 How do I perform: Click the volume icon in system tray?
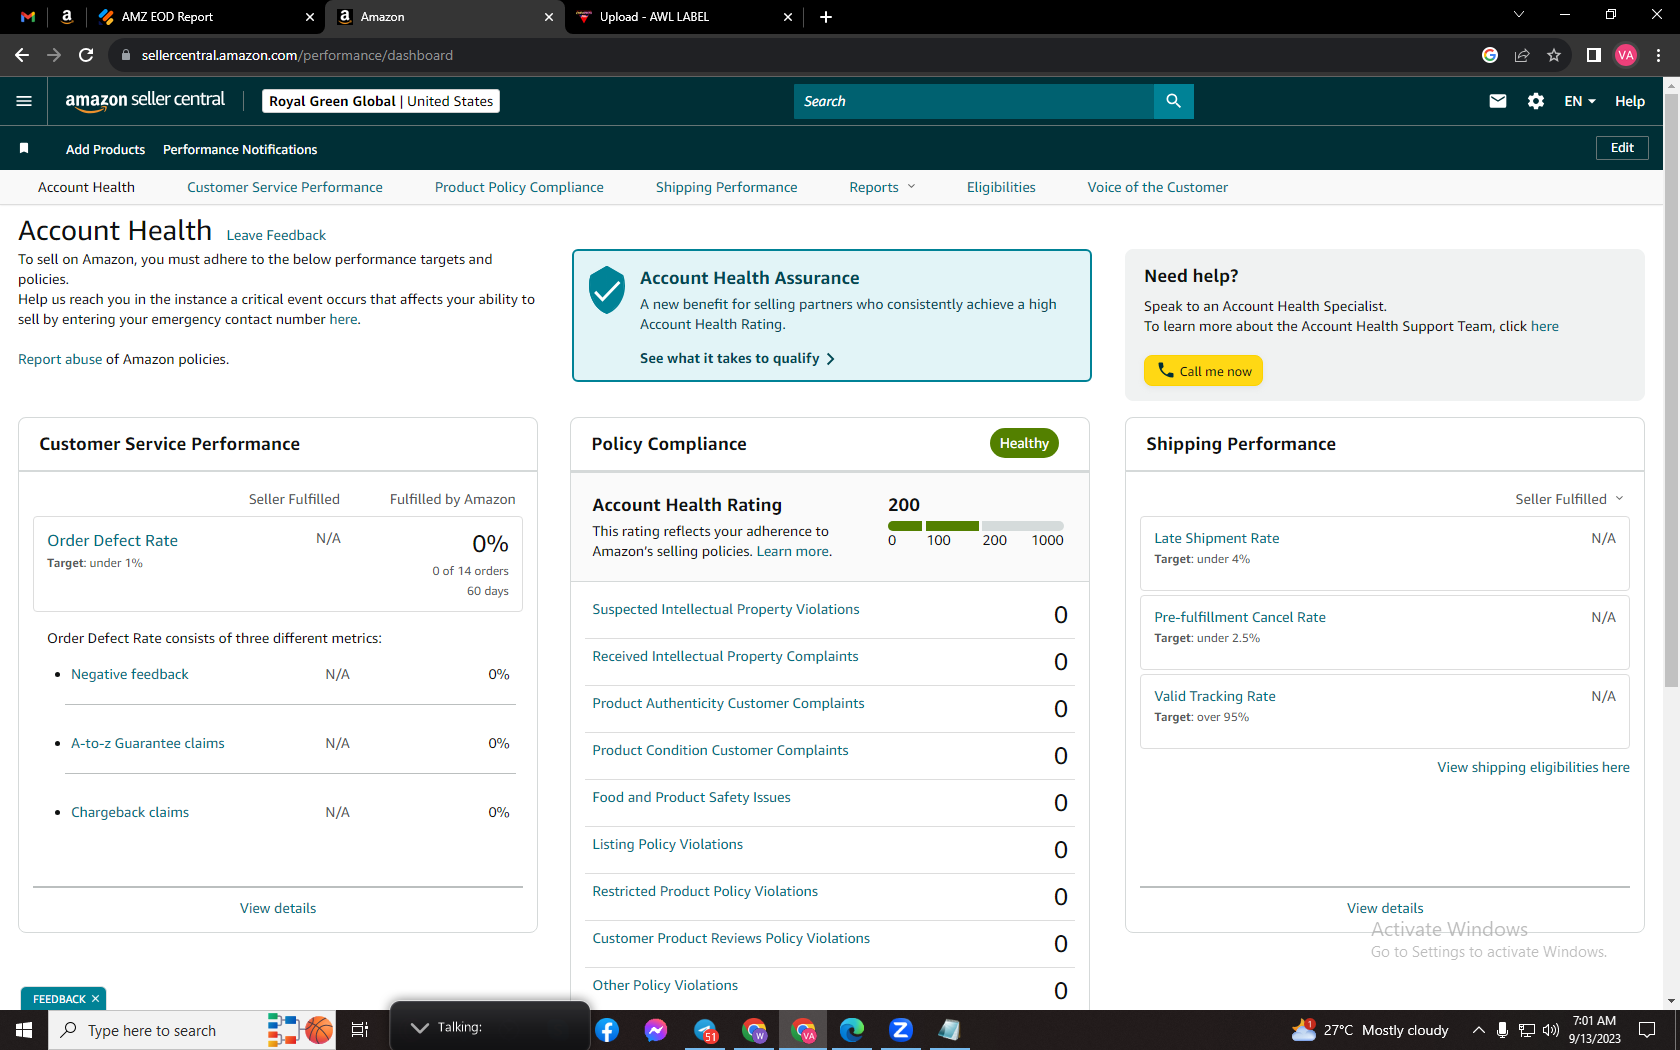point(1551,1030)
